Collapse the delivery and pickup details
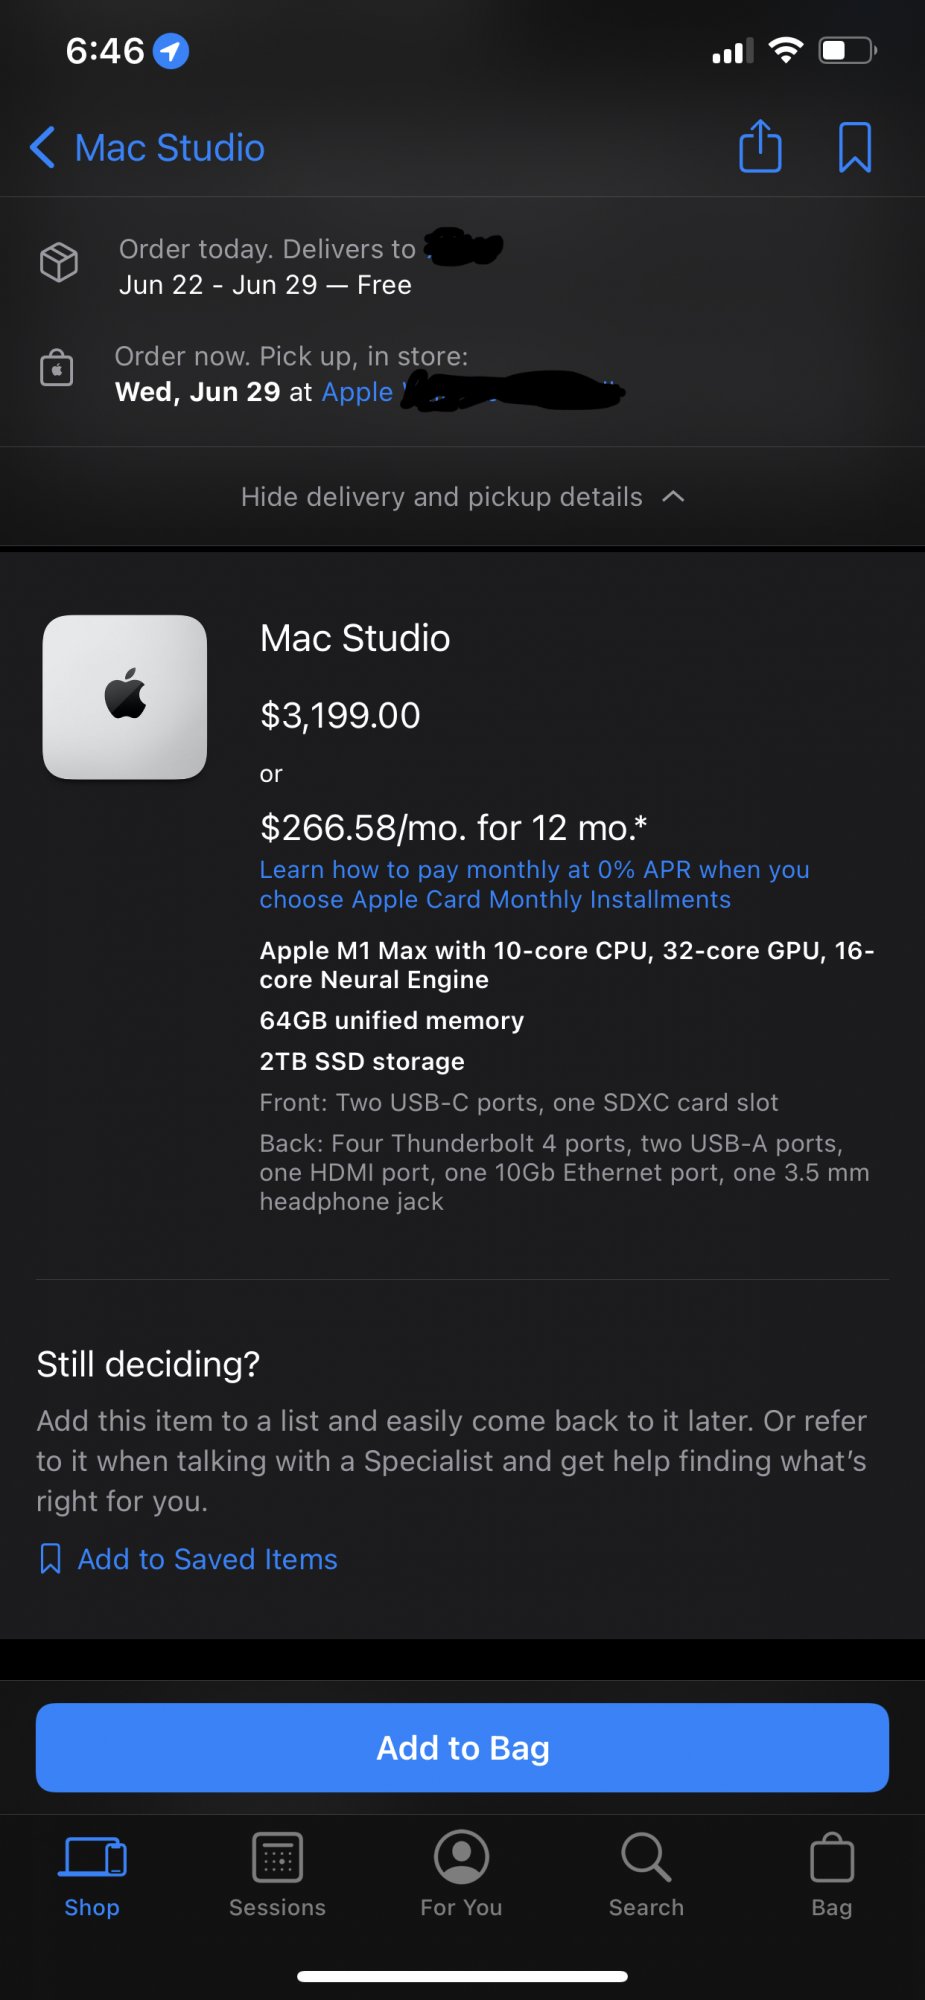This screenshot has height=2000, width=925. click(462, 497)
